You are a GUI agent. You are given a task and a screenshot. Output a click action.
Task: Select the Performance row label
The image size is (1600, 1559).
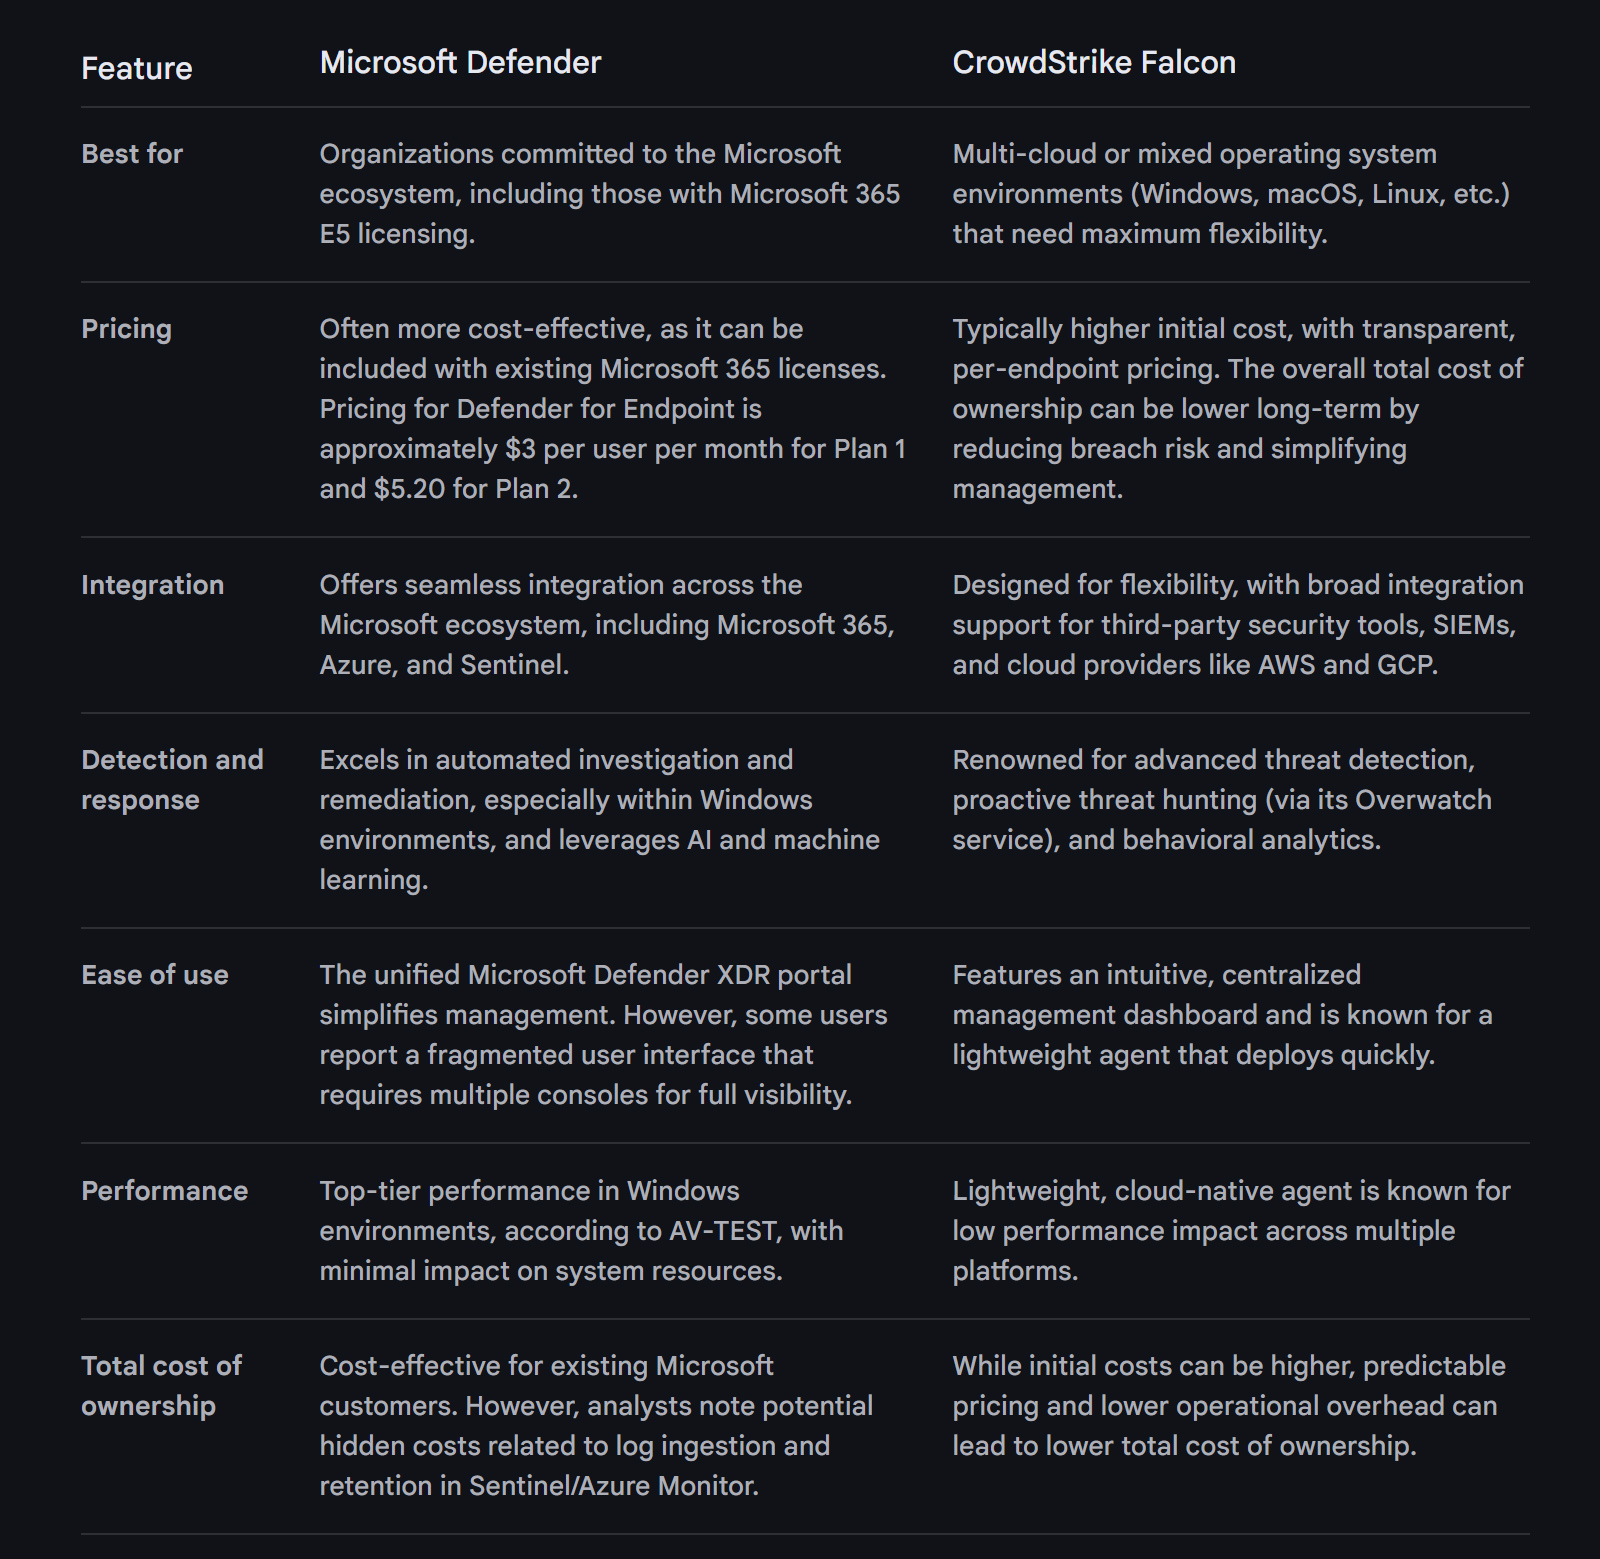pos(164,1191)
